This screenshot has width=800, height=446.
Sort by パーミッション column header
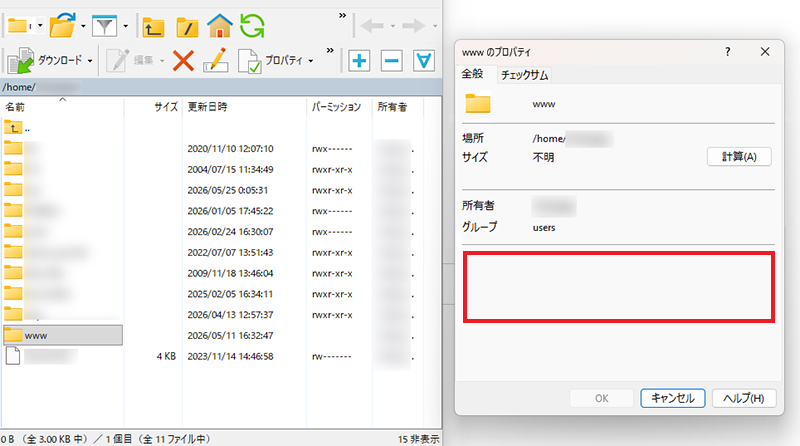point(339,107)
